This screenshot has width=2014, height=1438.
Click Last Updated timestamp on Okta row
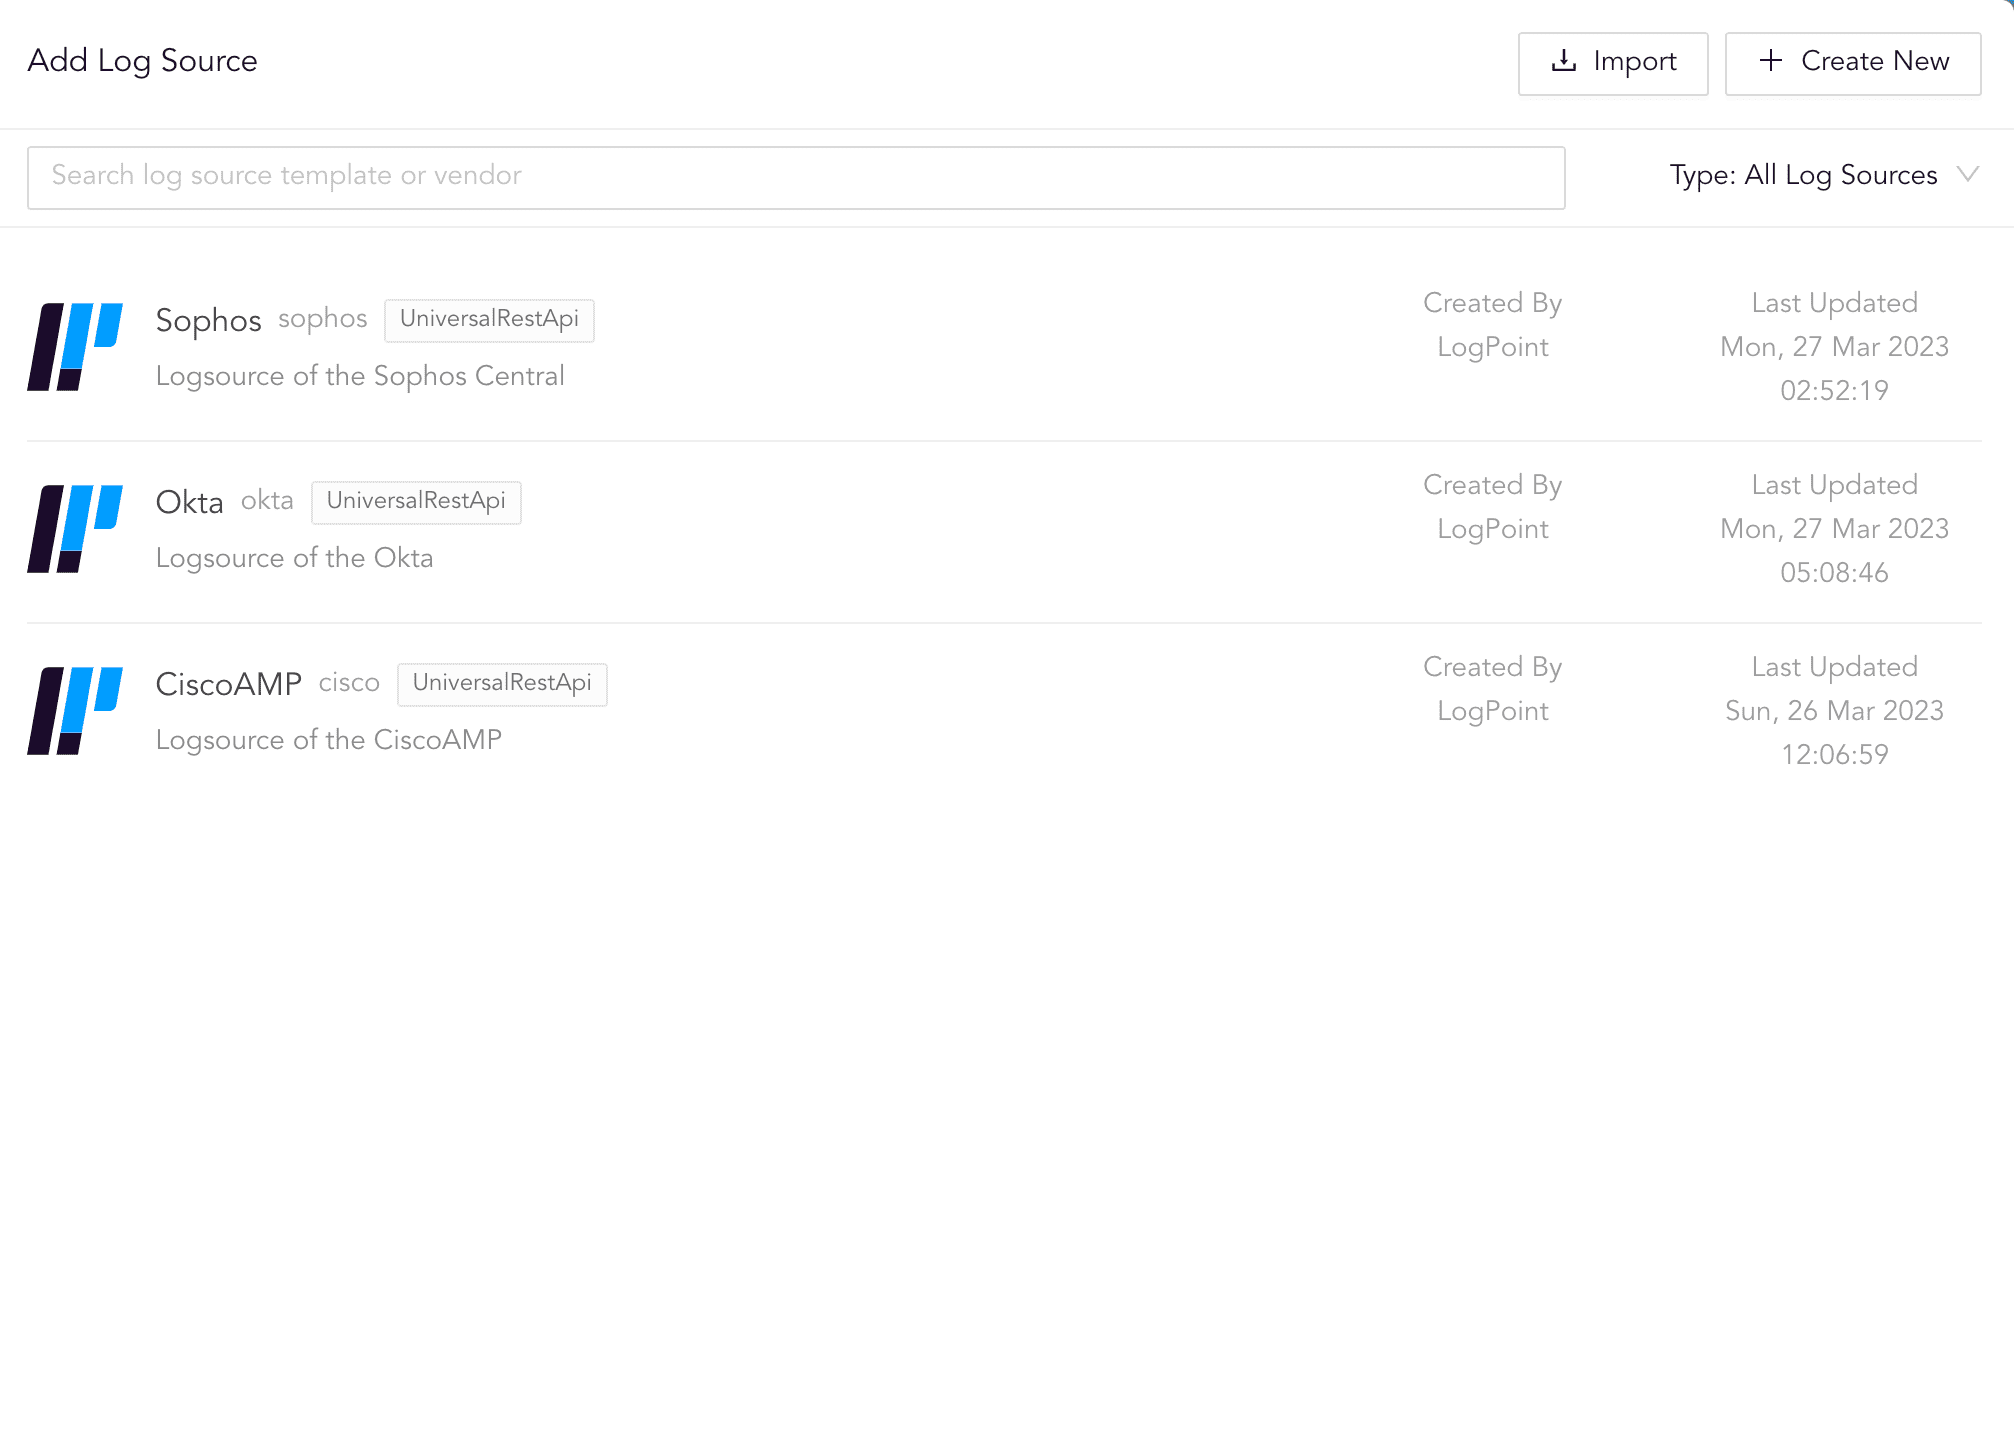pos(1833,529)
